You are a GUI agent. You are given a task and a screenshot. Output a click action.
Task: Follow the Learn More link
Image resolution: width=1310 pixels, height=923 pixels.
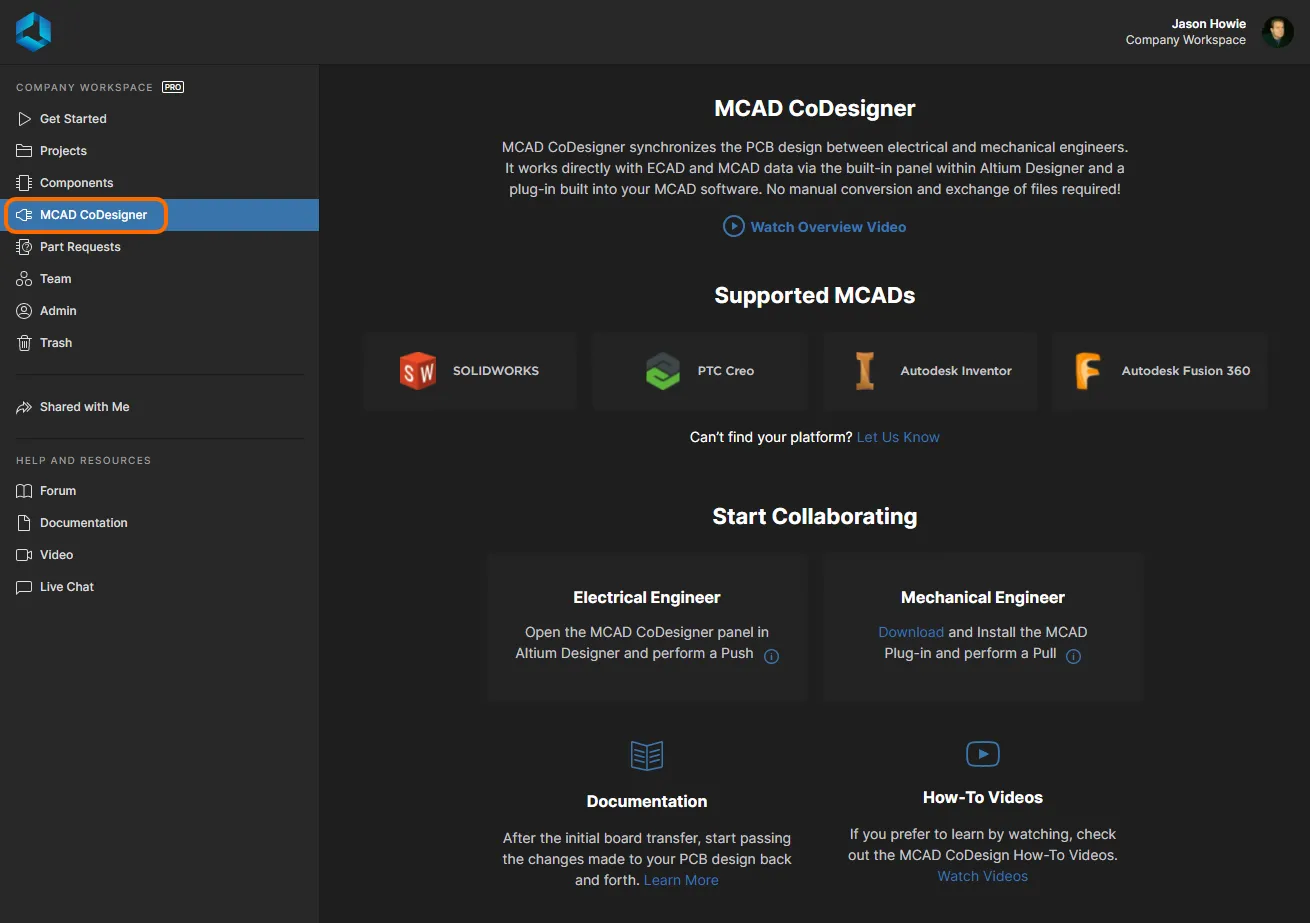pyautogui.click(x=681, y=880)
